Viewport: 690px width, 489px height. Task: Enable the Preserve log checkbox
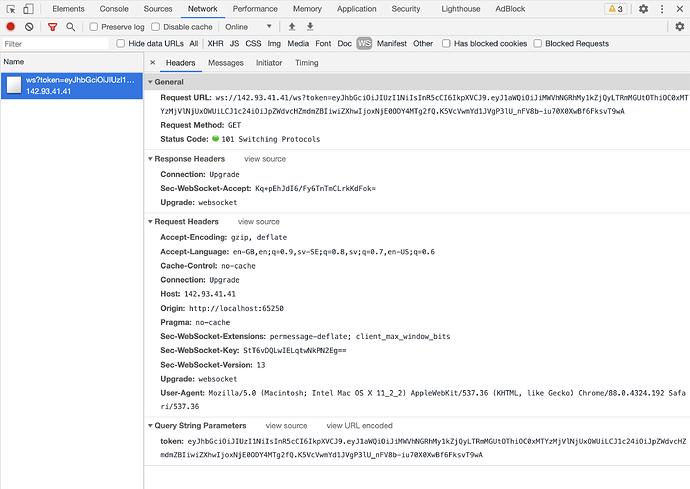click(x=94, y=27)
